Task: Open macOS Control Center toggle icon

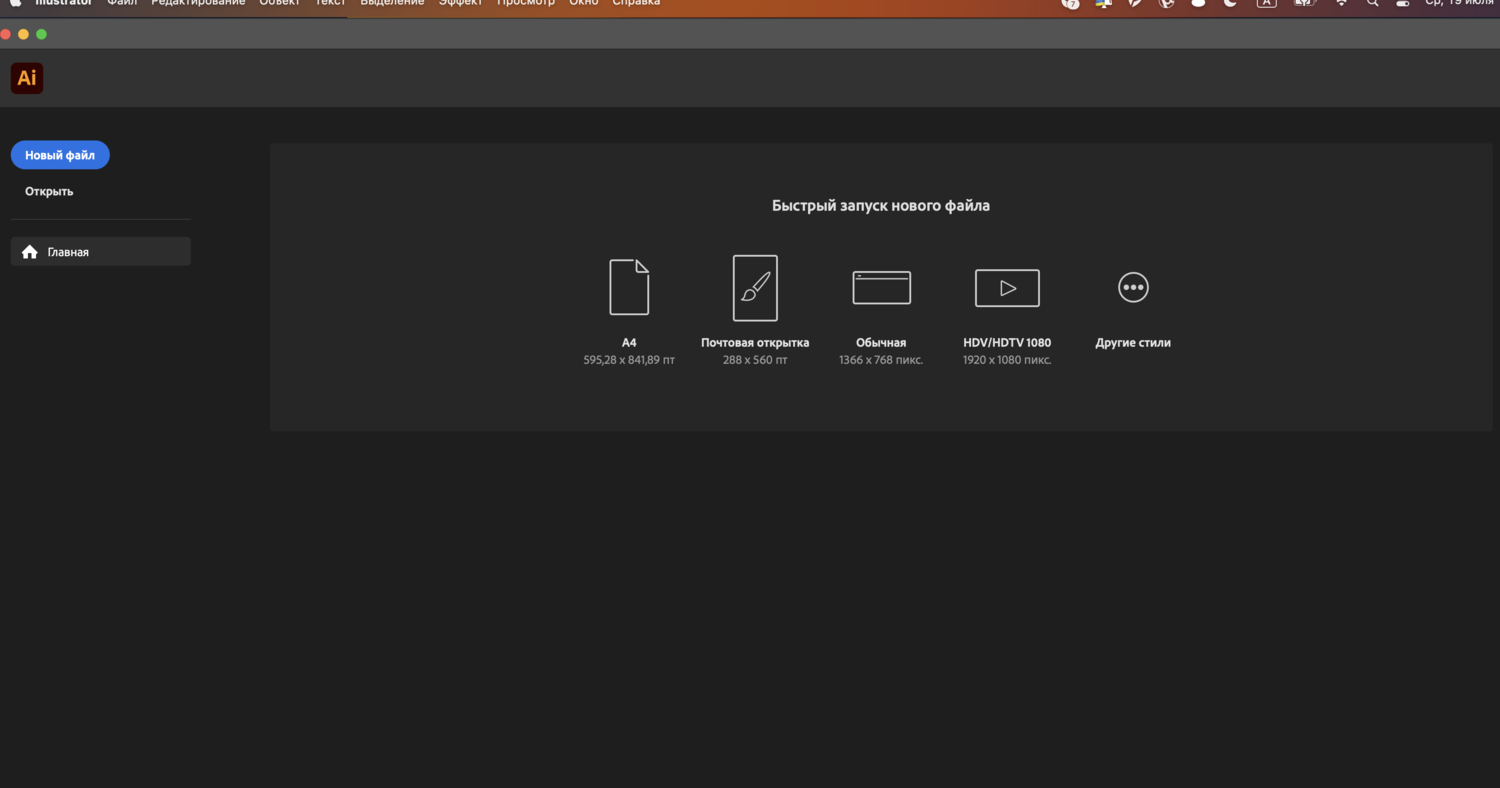Action: click(1403, 3)
